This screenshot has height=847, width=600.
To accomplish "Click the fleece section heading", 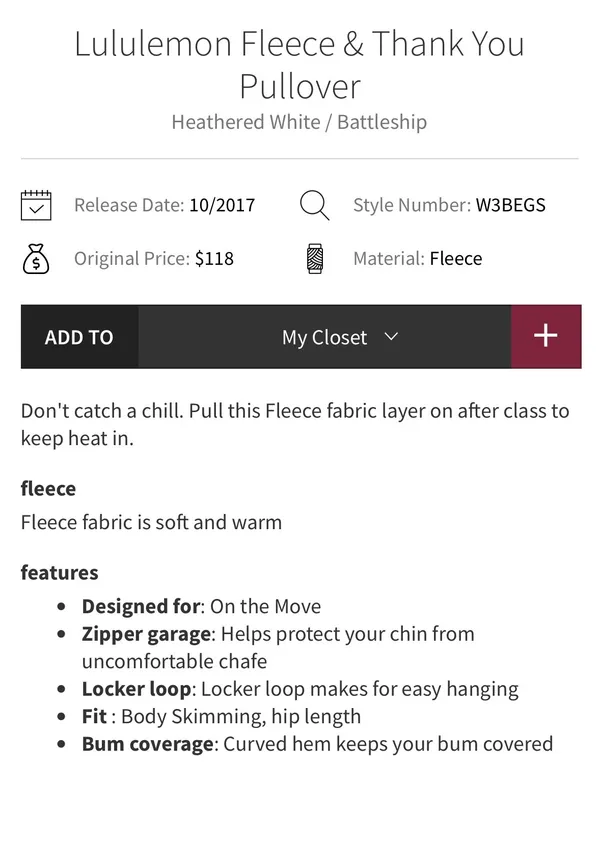I will [48, 488].
